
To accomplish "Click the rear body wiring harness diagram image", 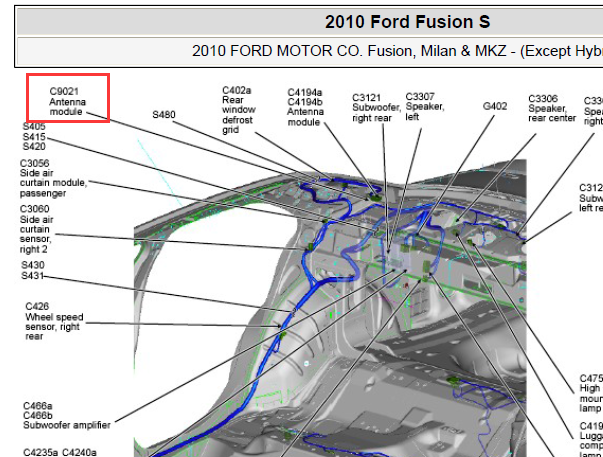I will pyautogui.click(x=330, y=308).
